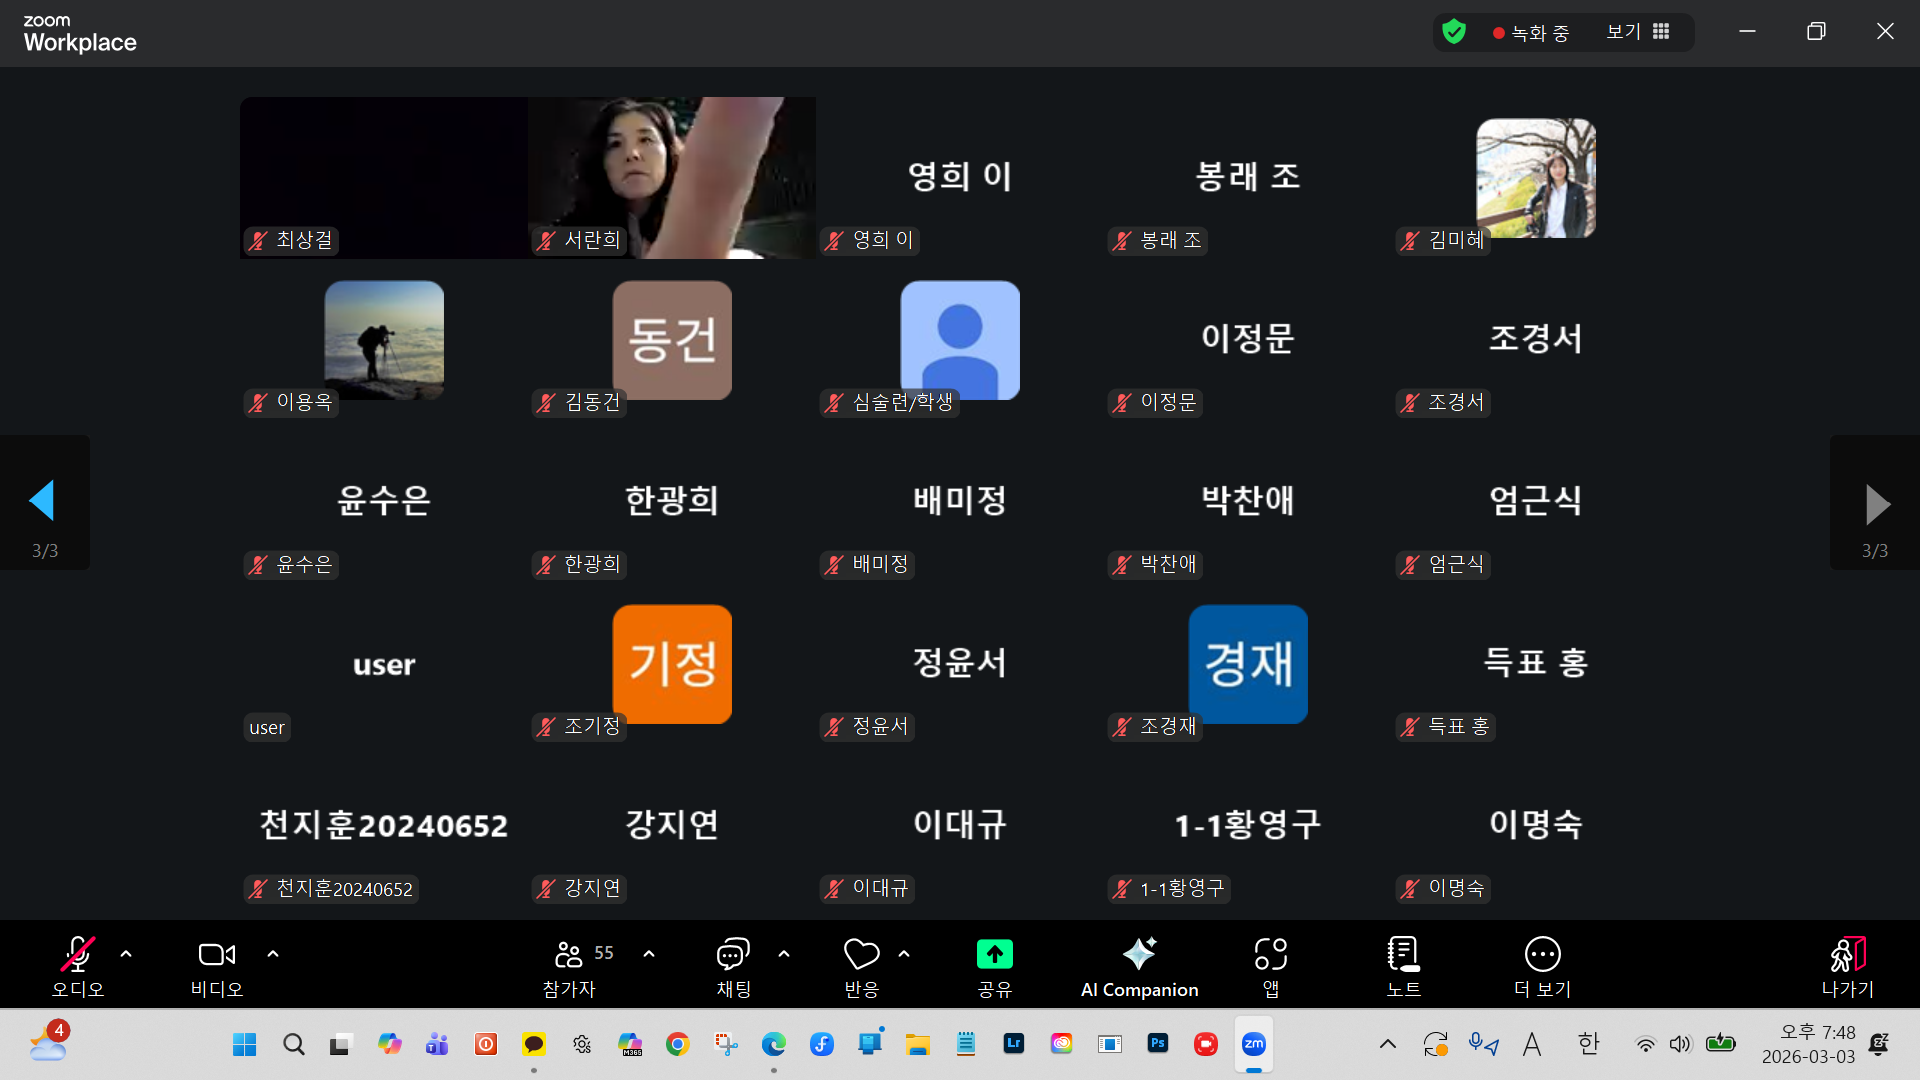This screenshot has width=1920, height=1080.
Task: Click the green Share screen icon
Action: click(x=994, y=955)
